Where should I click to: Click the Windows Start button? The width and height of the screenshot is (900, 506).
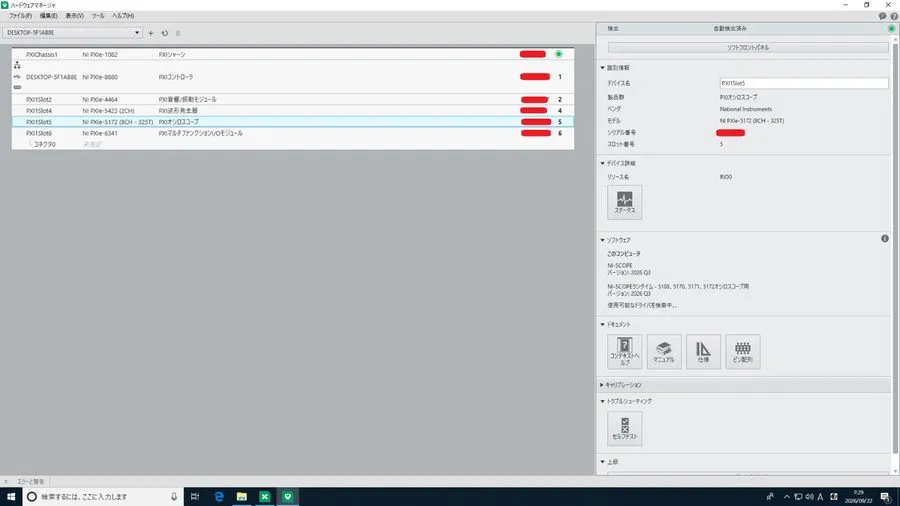pyautogui.click(x=11, y=496)
